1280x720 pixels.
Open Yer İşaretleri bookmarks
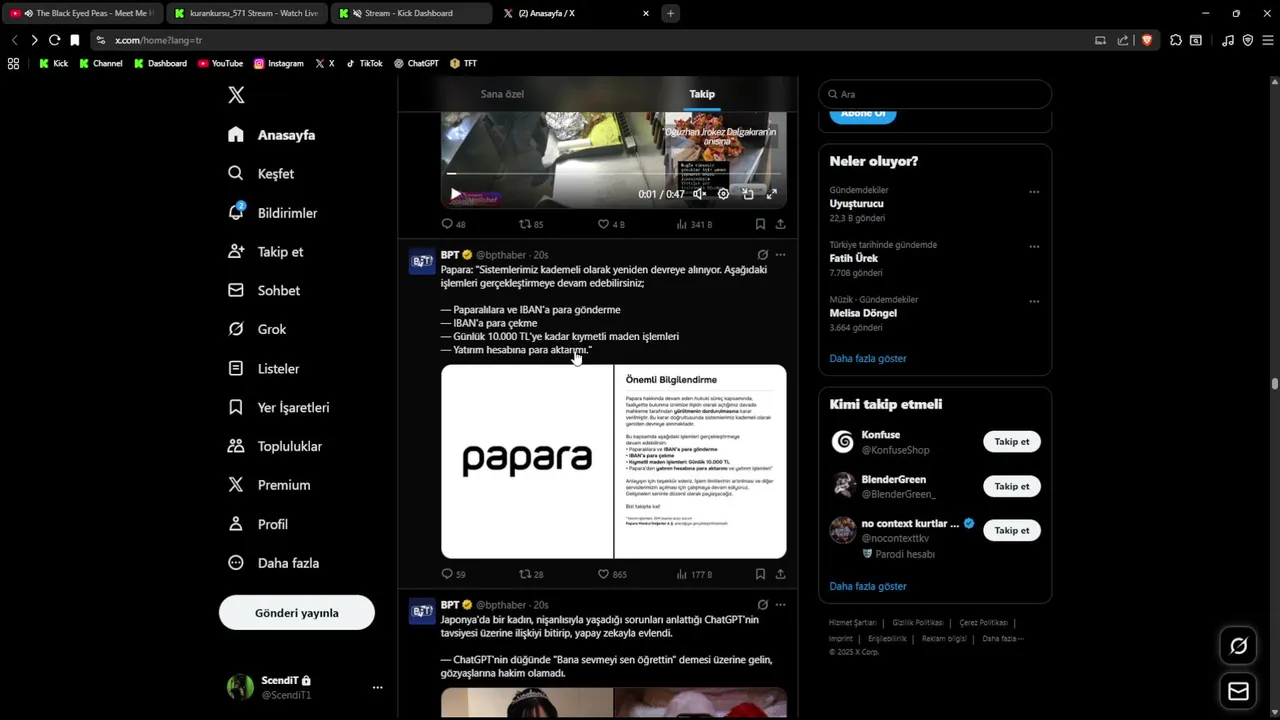[x=278, y=407]
